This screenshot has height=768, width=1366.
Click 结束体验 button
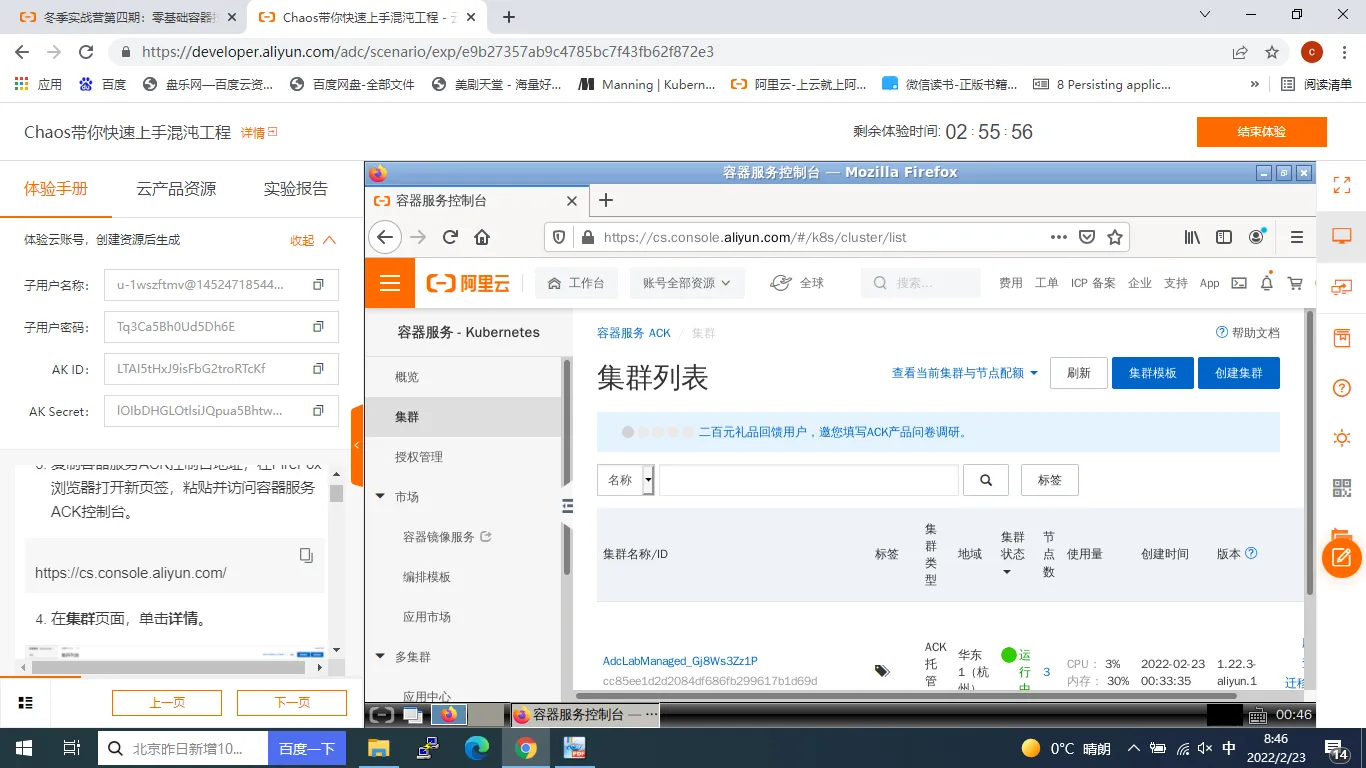click(x=1262, y=132)
